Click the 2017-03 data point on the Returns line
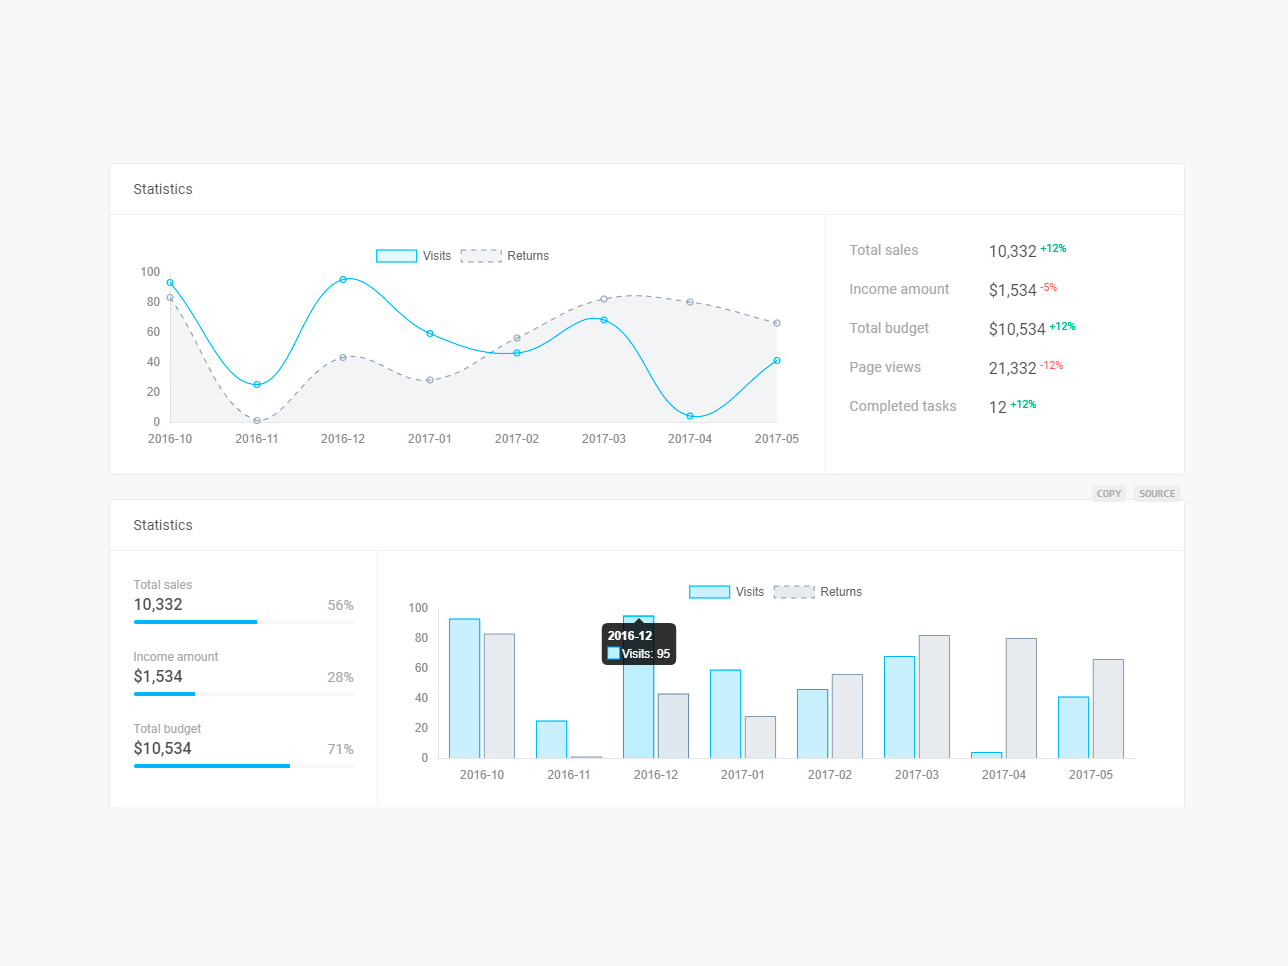1288x966 pixels. (x=604, y=299)
